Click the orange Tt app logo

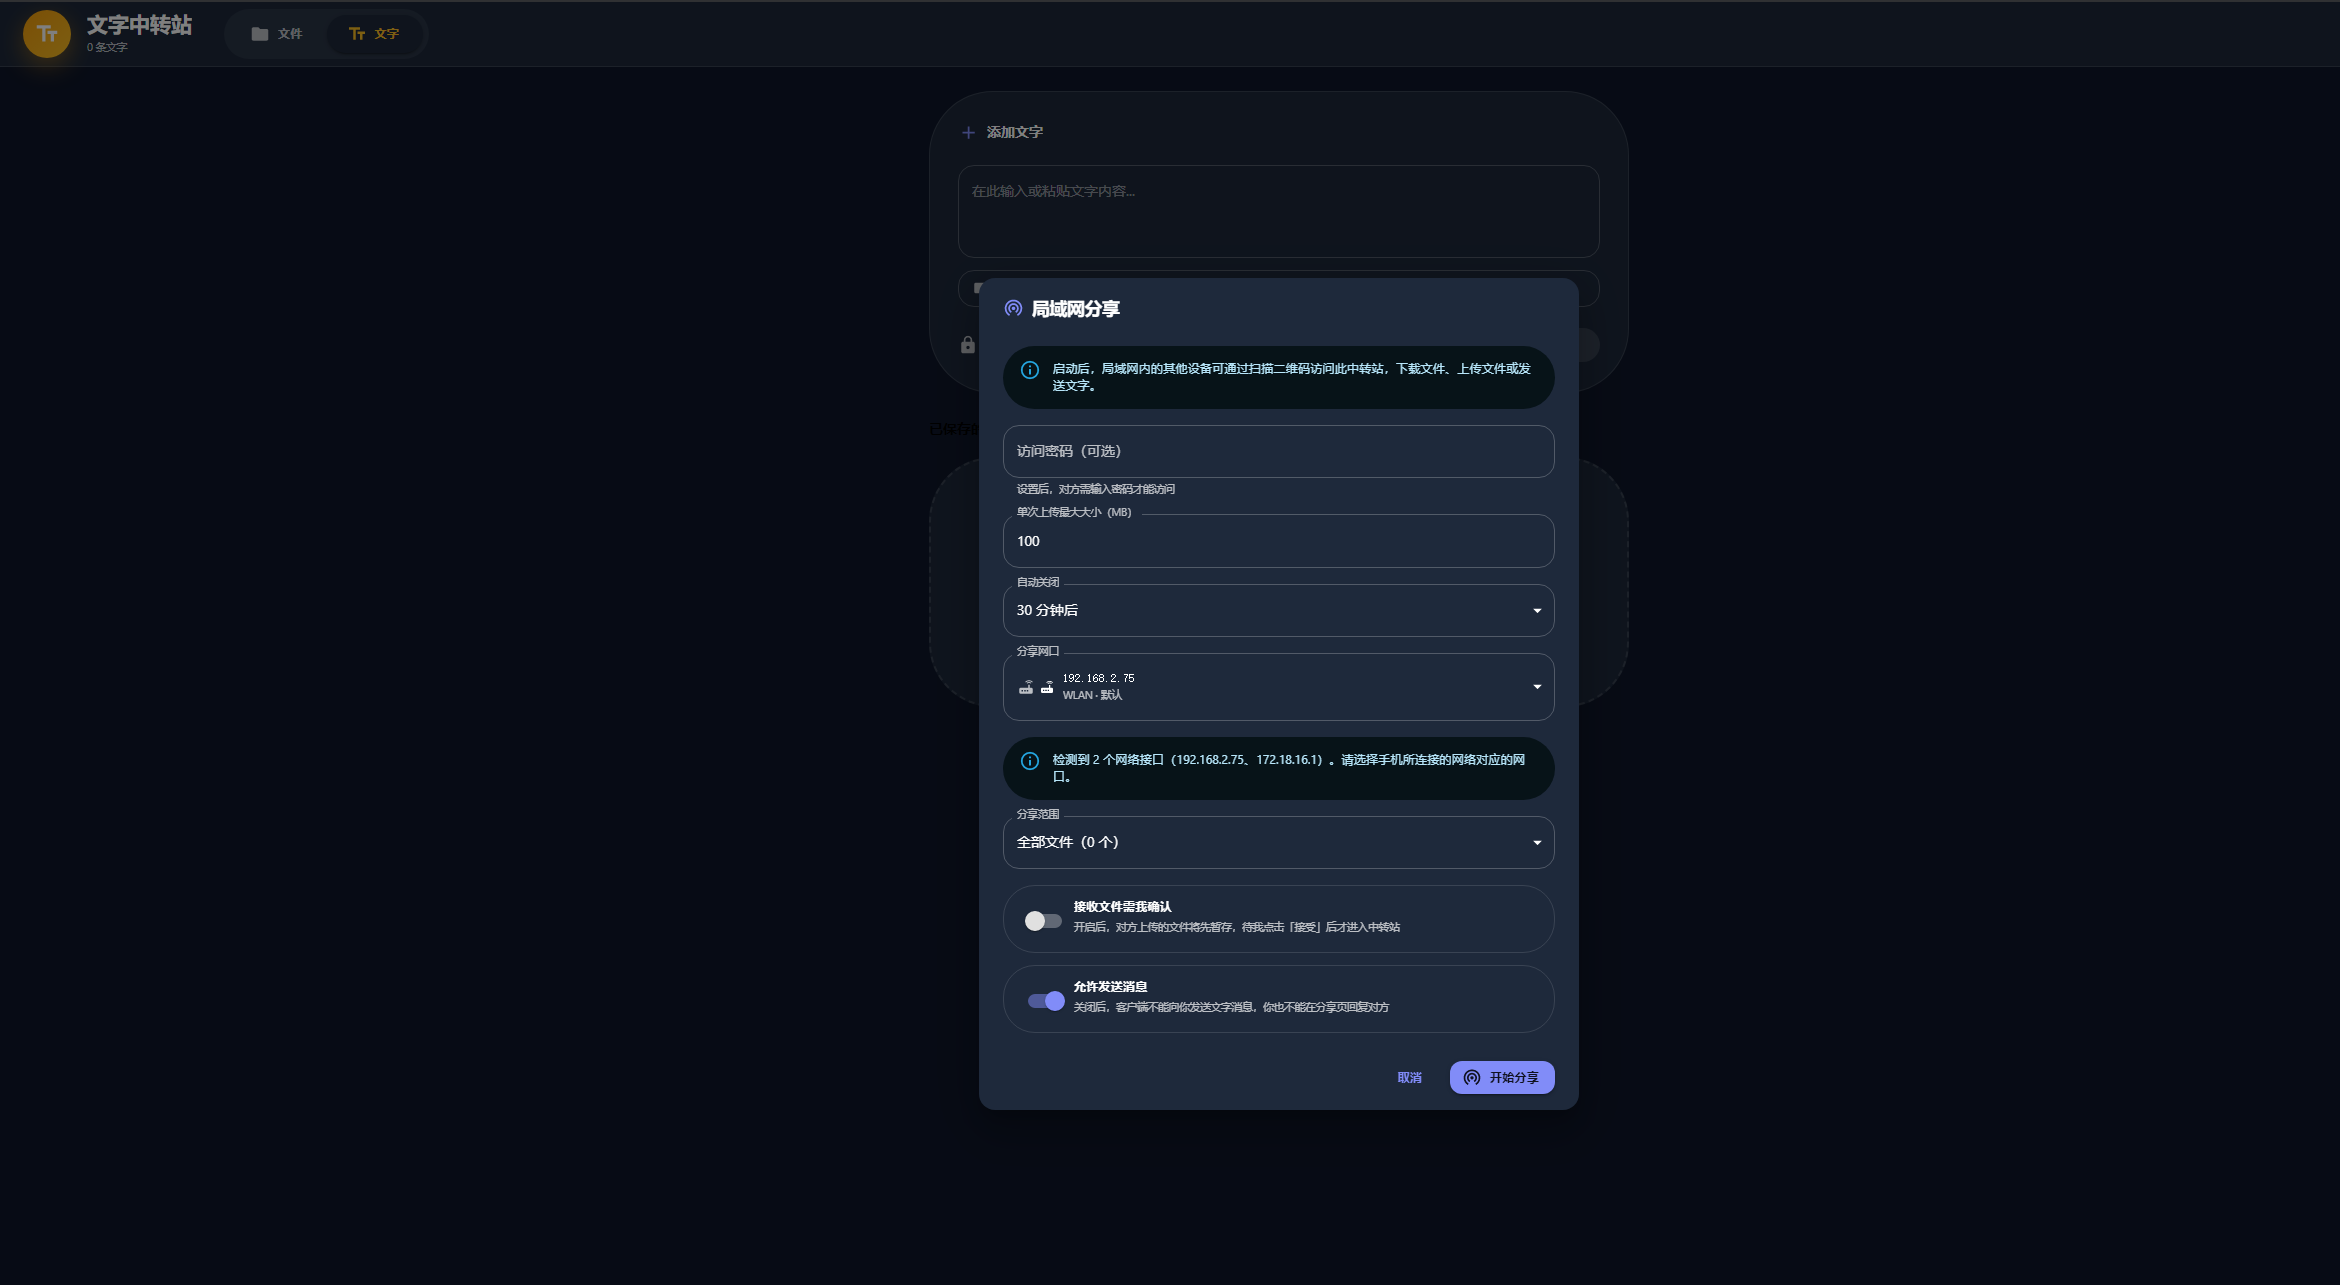pos(47,34)
